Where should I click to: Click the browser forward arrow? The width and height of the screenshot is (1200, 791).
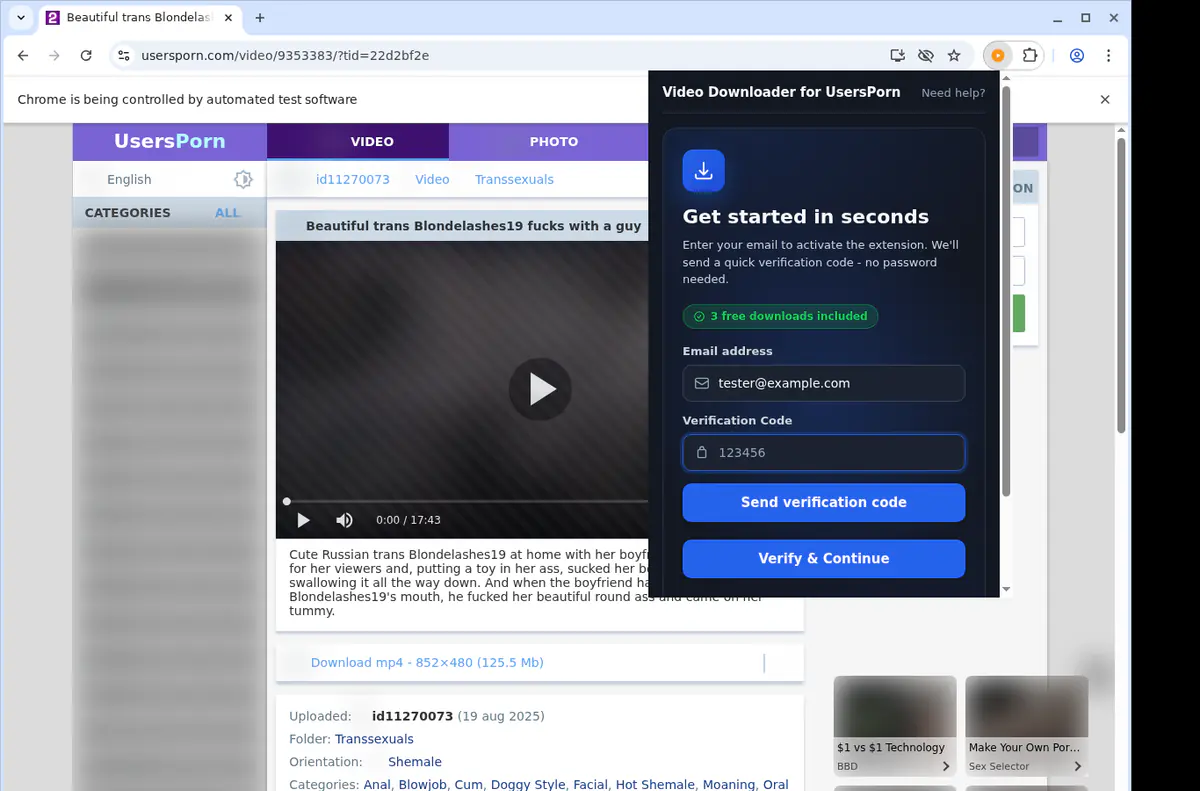54,56
